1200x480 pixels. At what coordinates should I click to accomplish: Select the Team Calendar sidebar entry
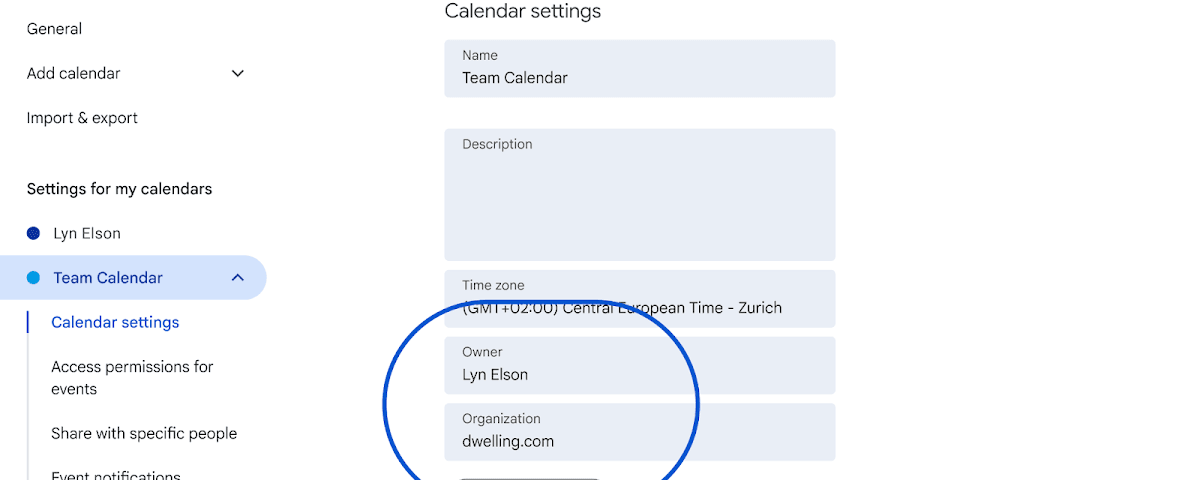click(x=108, y=278)
